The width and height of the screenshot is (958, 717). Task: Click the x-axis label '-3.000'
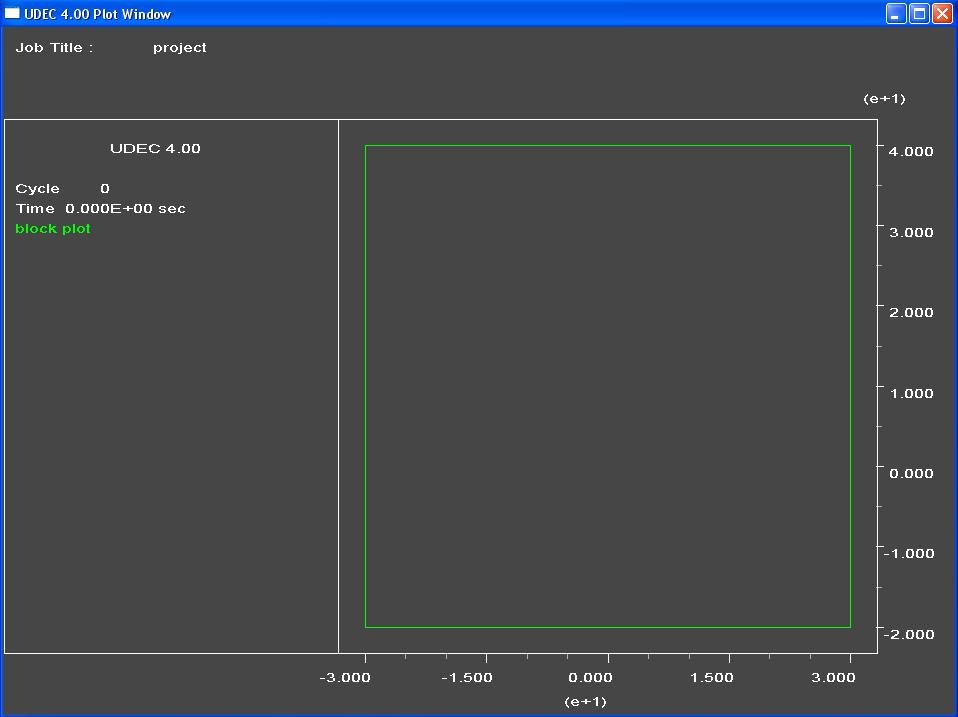point(345,677)
